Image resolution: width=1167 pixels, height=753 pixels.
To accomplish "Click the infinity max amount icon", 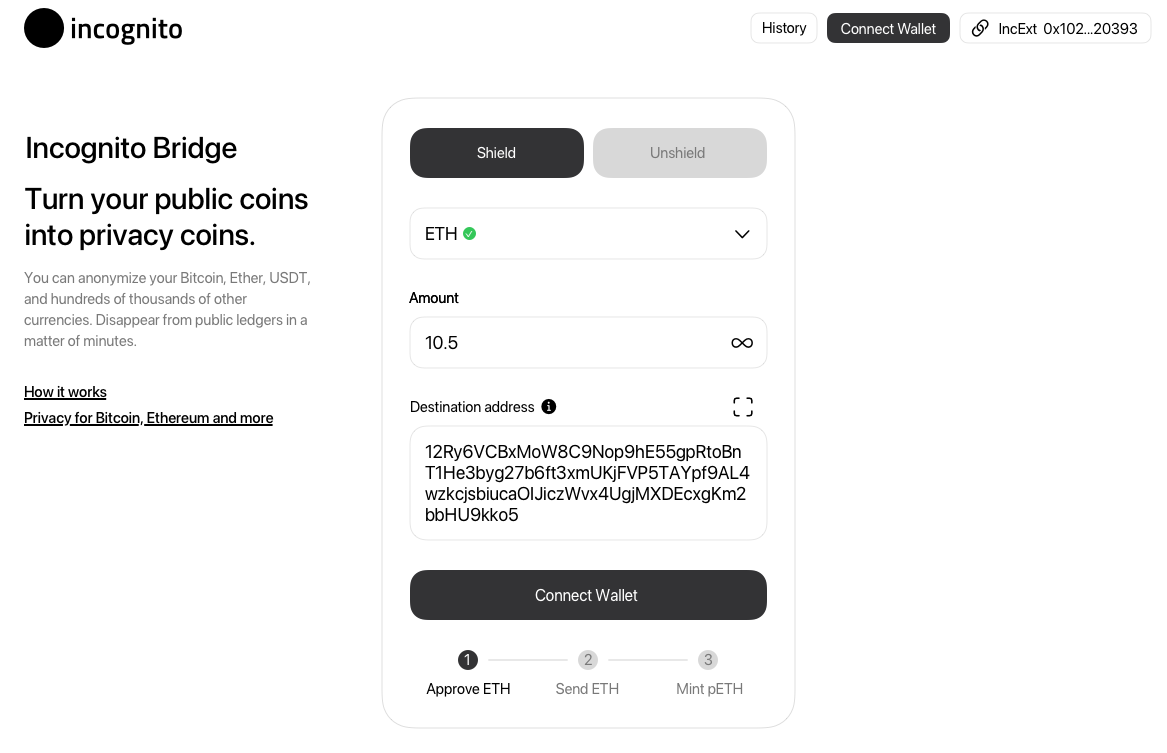I will 742,343.
